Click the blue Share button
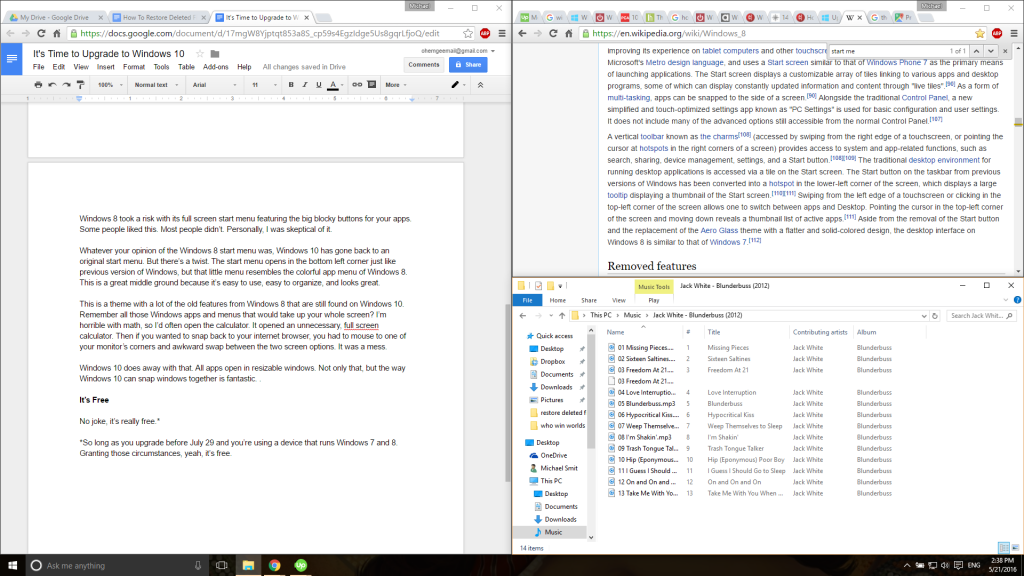Screen dimensions: 1024x576 point(468,65)
